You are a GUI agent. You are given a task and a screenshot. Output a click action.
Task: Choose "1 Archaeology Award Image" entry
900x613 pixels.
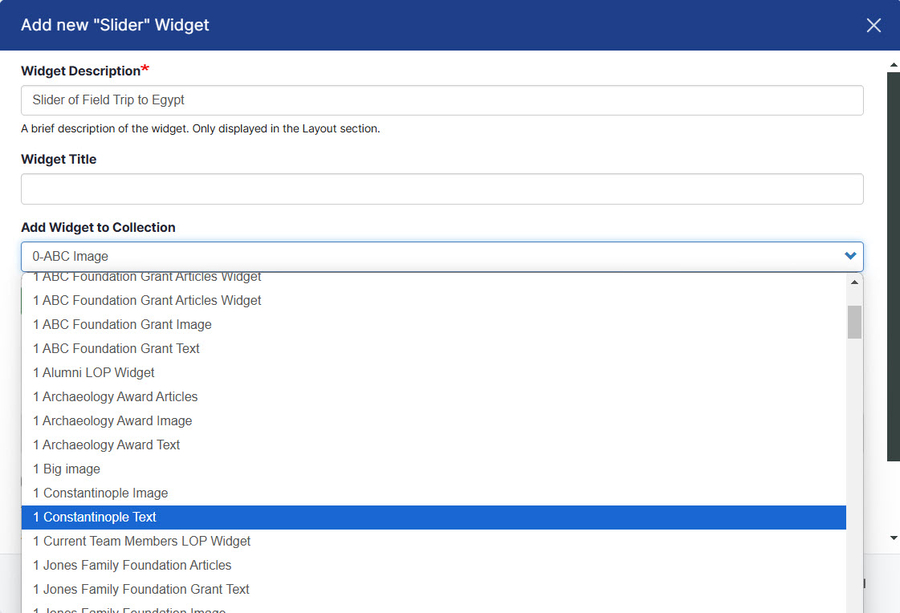click(112, 421)
